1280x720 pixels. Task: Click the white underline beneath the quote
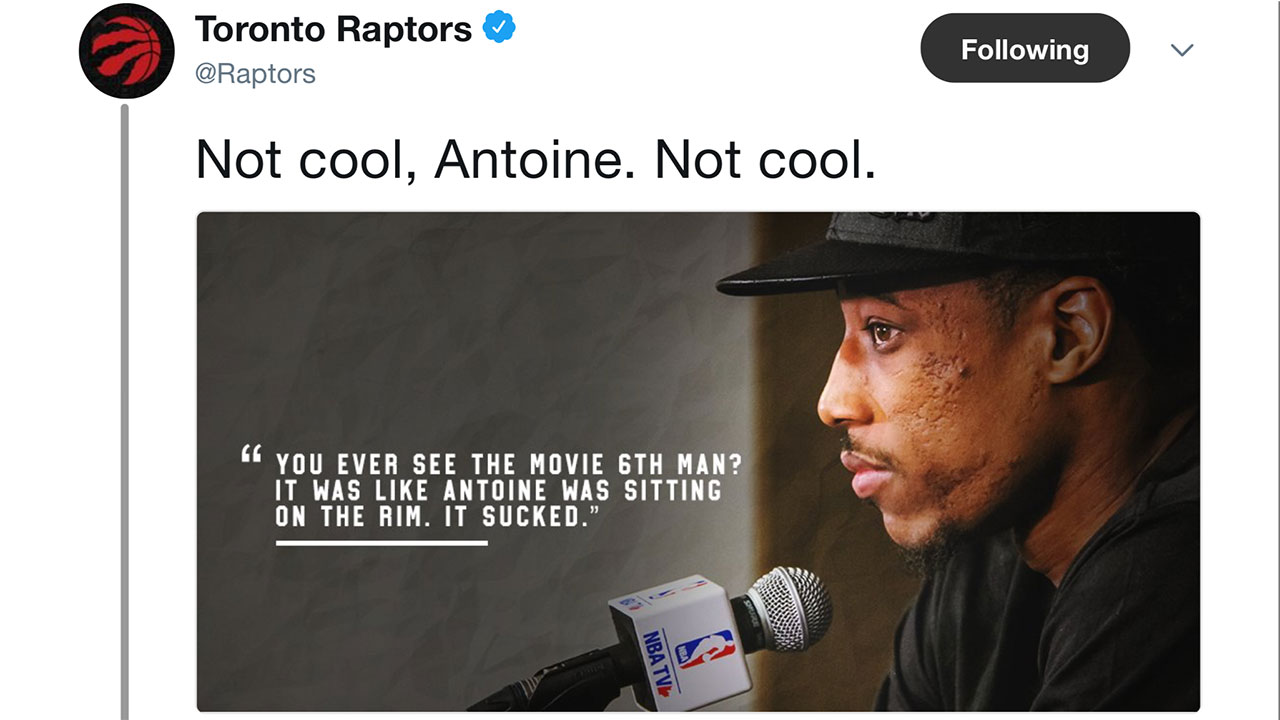point(382,543)
